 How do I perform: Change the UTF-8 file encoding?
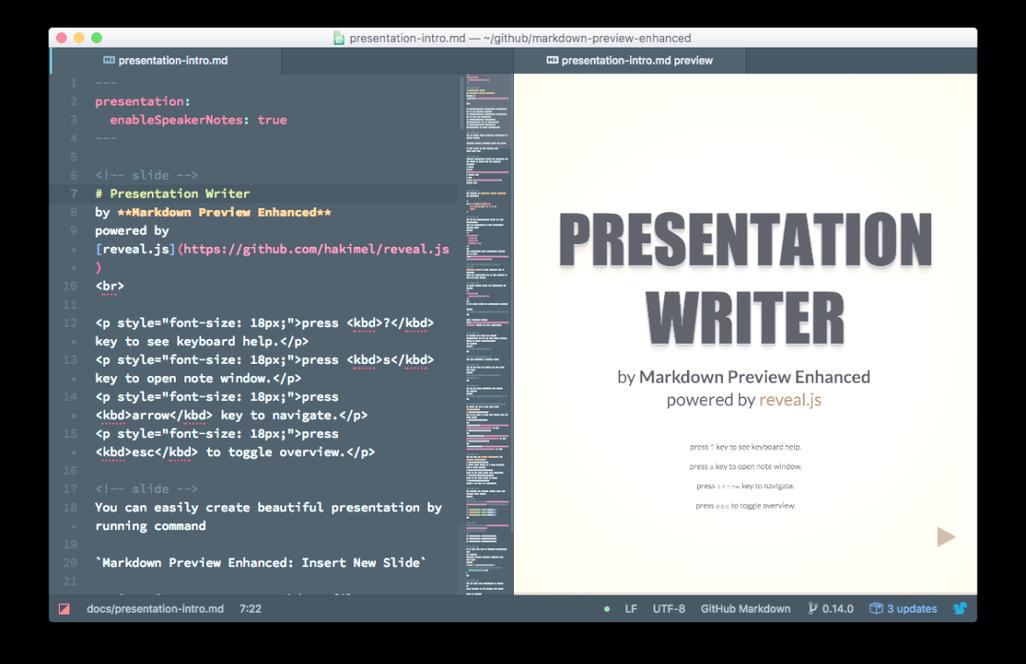tap(669, 609)
